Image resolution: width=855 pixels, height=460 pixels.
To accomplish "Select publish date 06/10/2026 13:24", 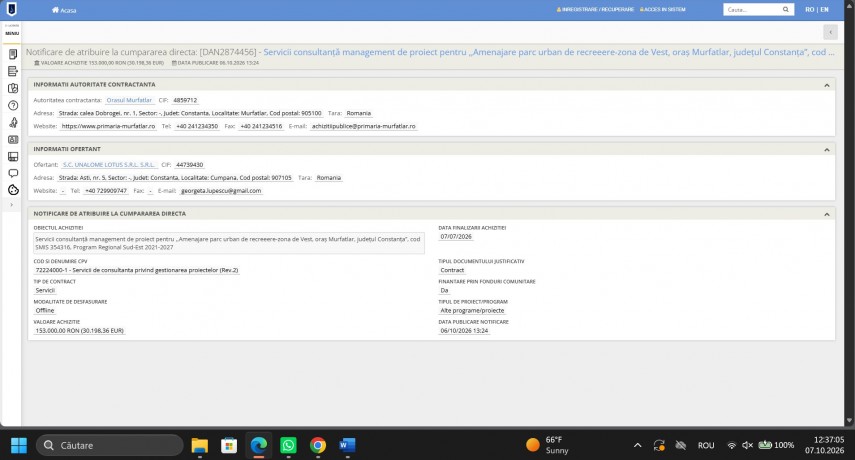I will point(464,330).
